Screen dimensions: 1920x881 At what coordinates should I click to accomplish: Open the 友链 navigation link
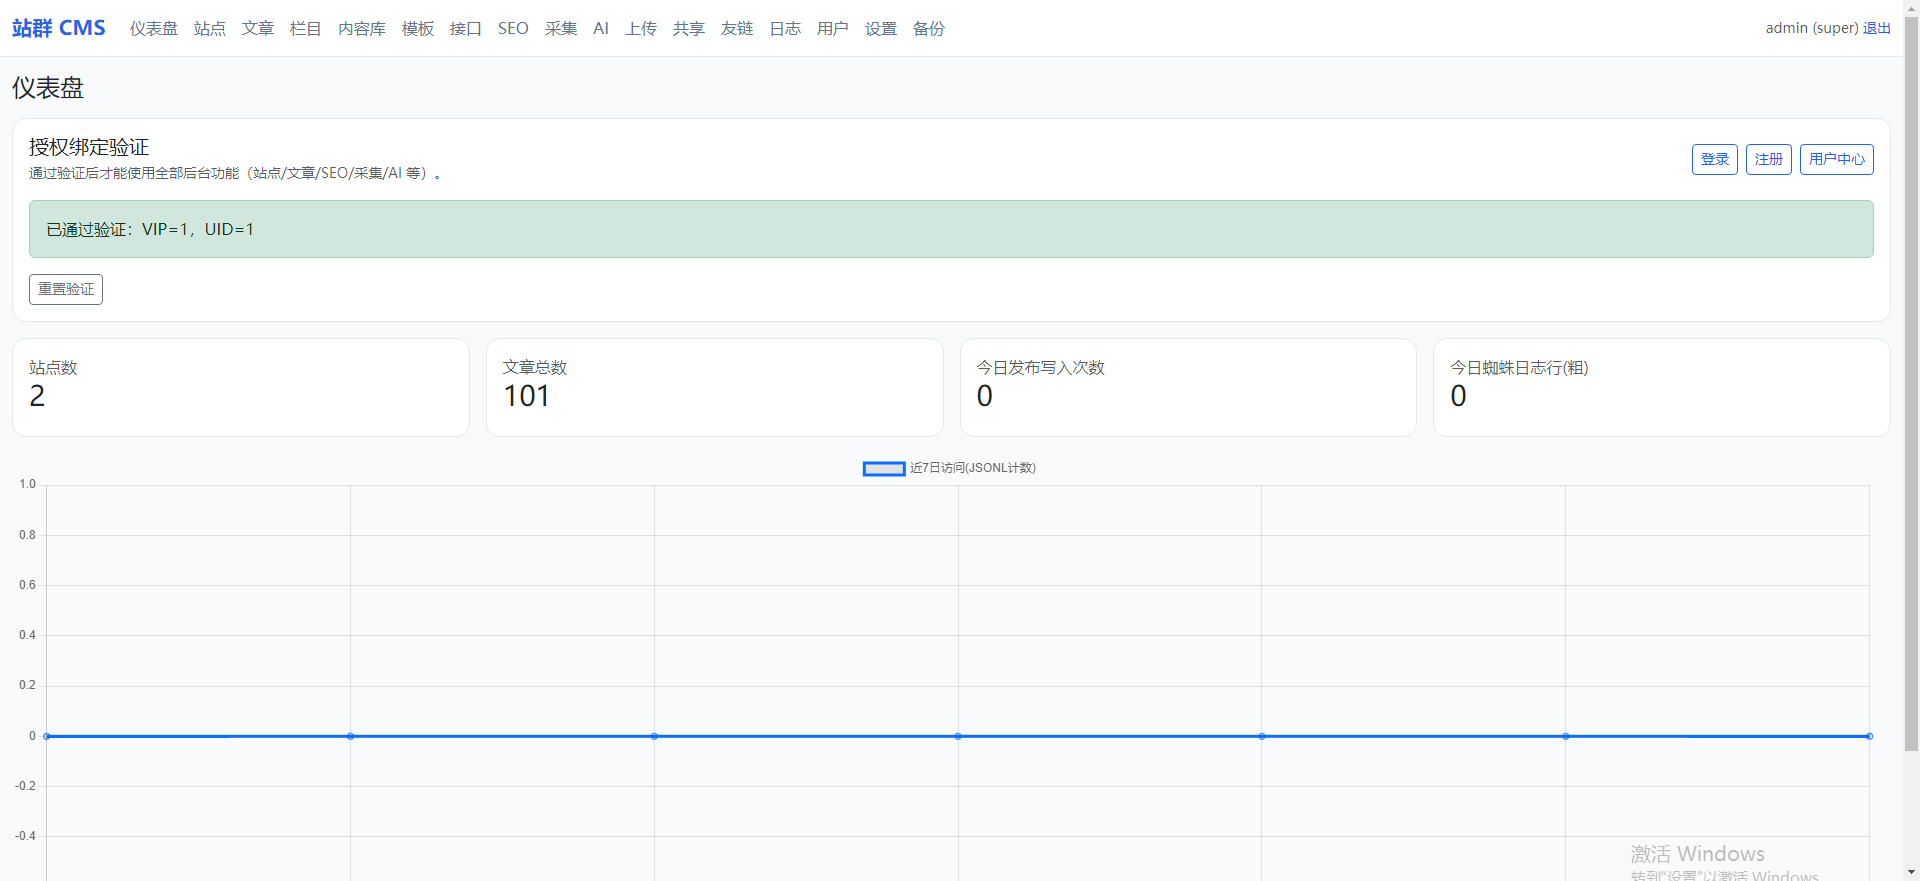[736, 29]
